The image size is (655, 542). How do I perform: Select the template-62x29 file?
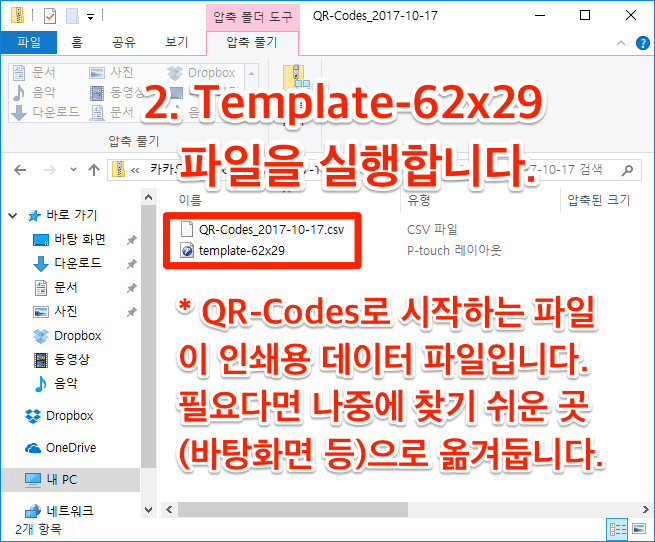click(242, 251)
